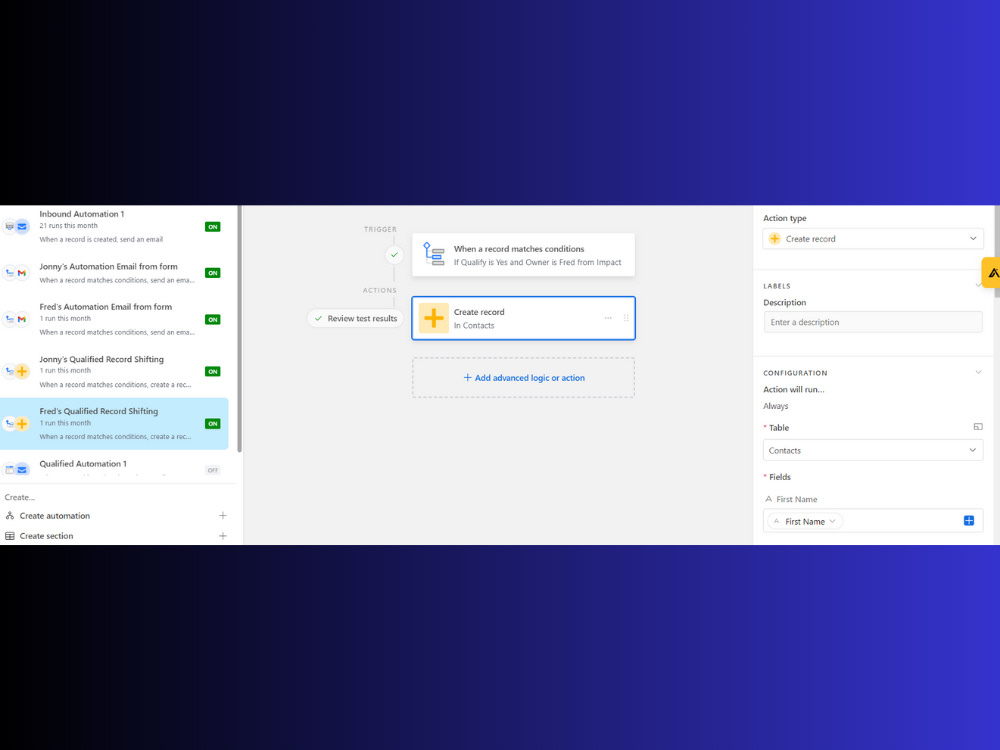Select the Create record plus icon on the action card
Image resolution: width=1000 pixels, height=750 pixels.
[x=432, y=317]
